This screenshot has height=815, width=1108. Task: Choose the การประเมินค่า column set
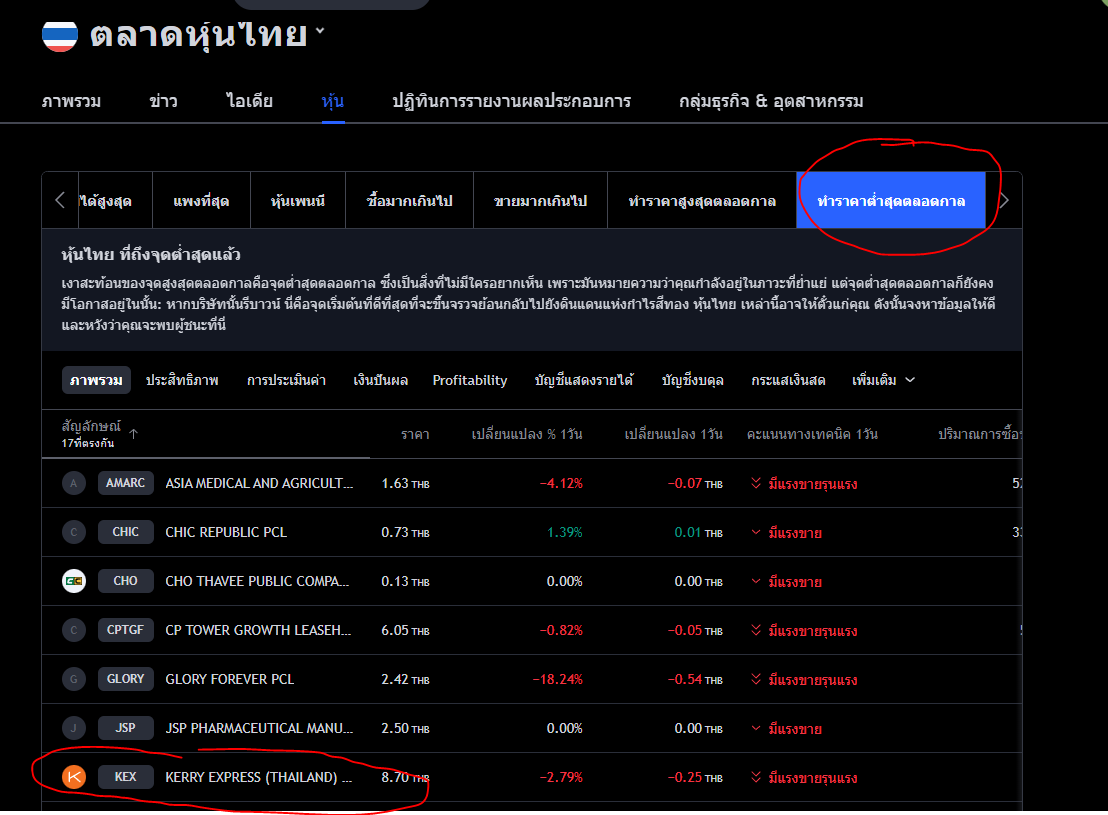286,380
